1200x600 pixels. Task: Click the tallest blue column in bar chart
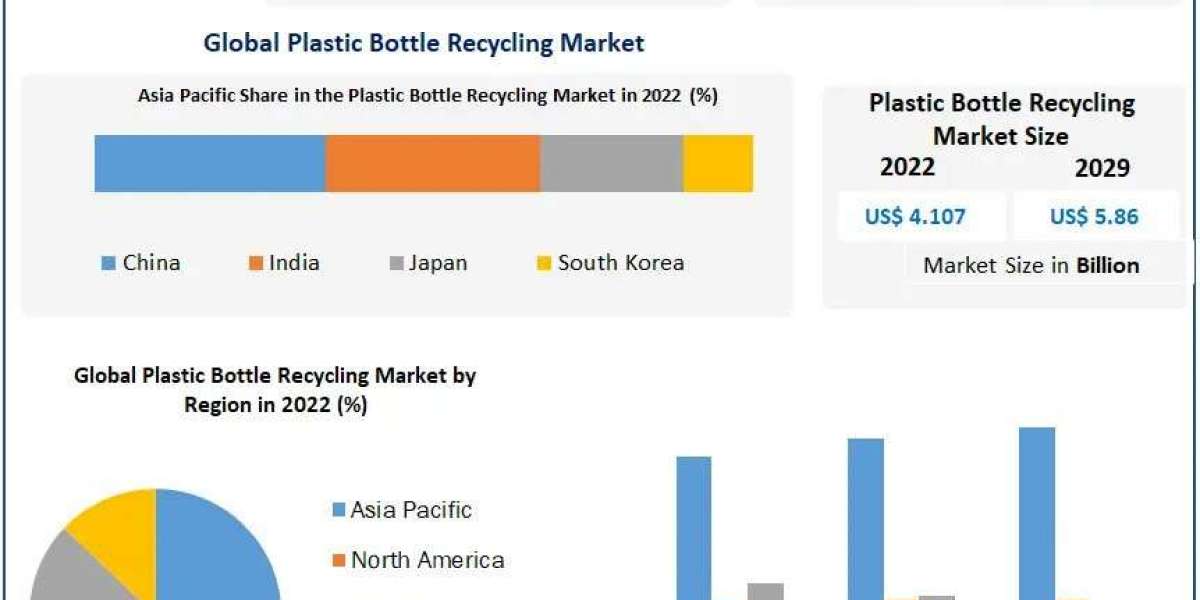pos(1037,513)
